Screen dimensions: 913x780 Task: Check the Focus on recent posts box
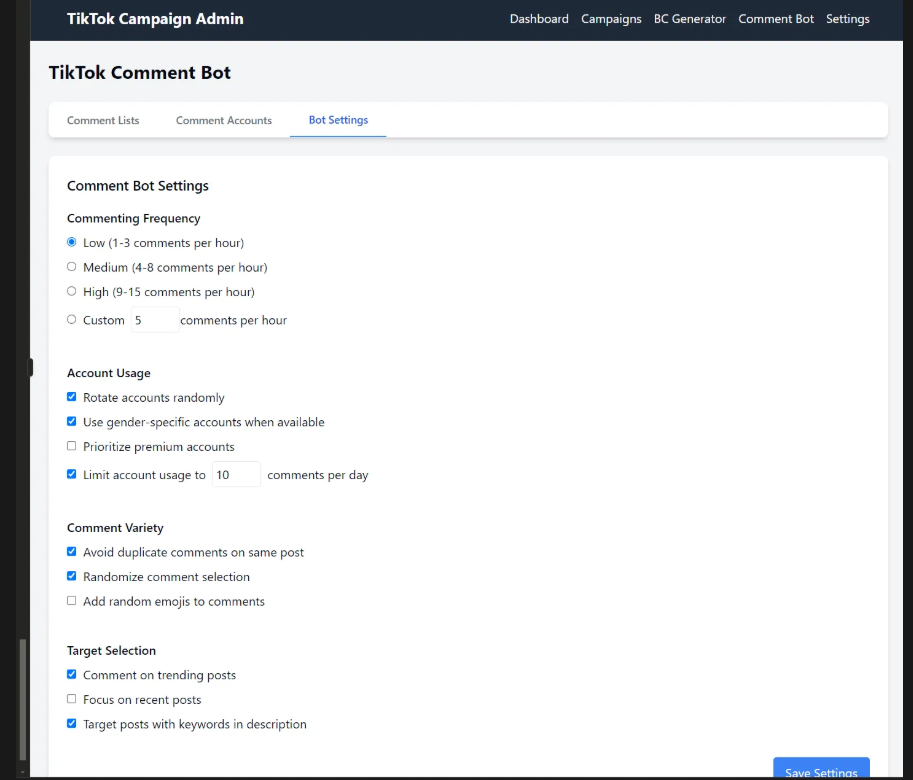(x=72, y=699)
